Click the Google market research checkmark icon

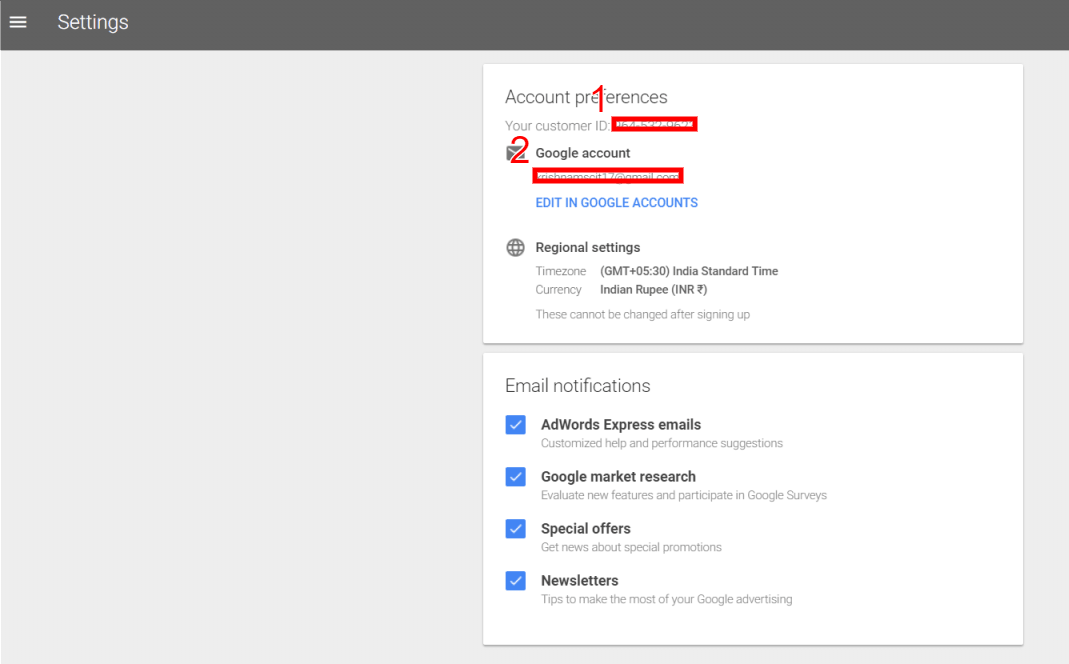pyautogui.click(x=515, y=477)
